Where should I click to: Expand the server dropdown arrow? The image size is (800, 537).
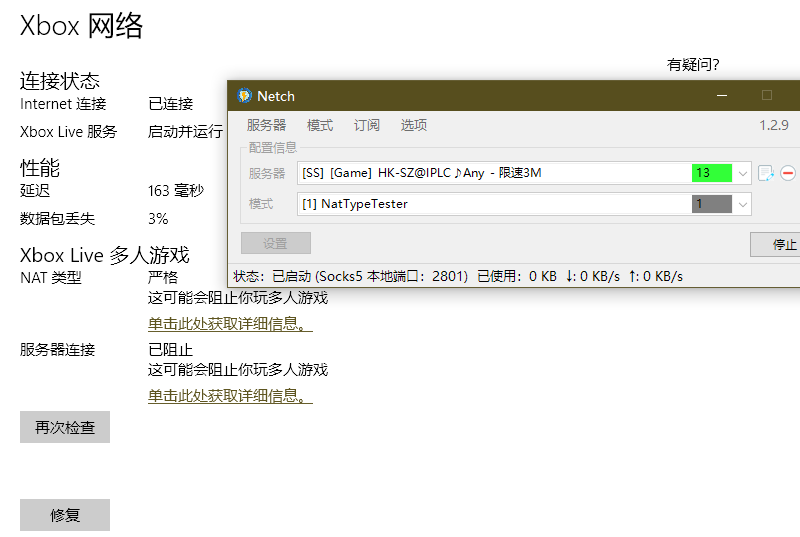(742, 173)
